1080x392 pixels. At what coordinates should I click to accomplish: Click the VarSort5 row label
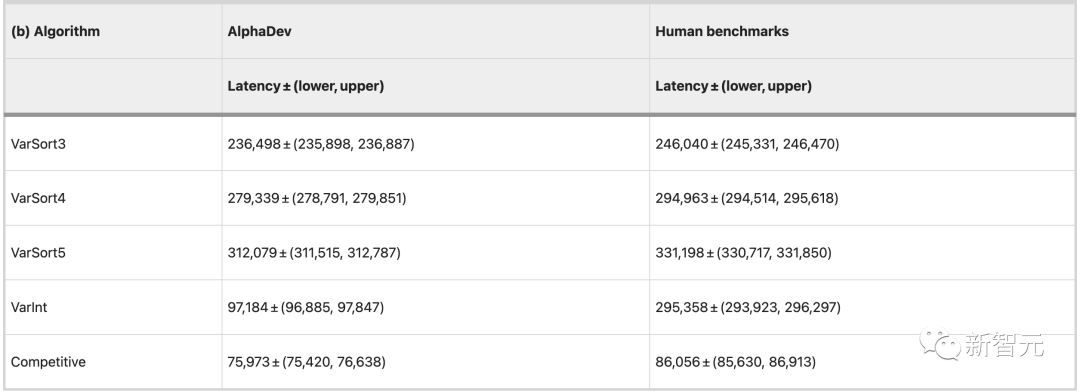pos(39,253)
